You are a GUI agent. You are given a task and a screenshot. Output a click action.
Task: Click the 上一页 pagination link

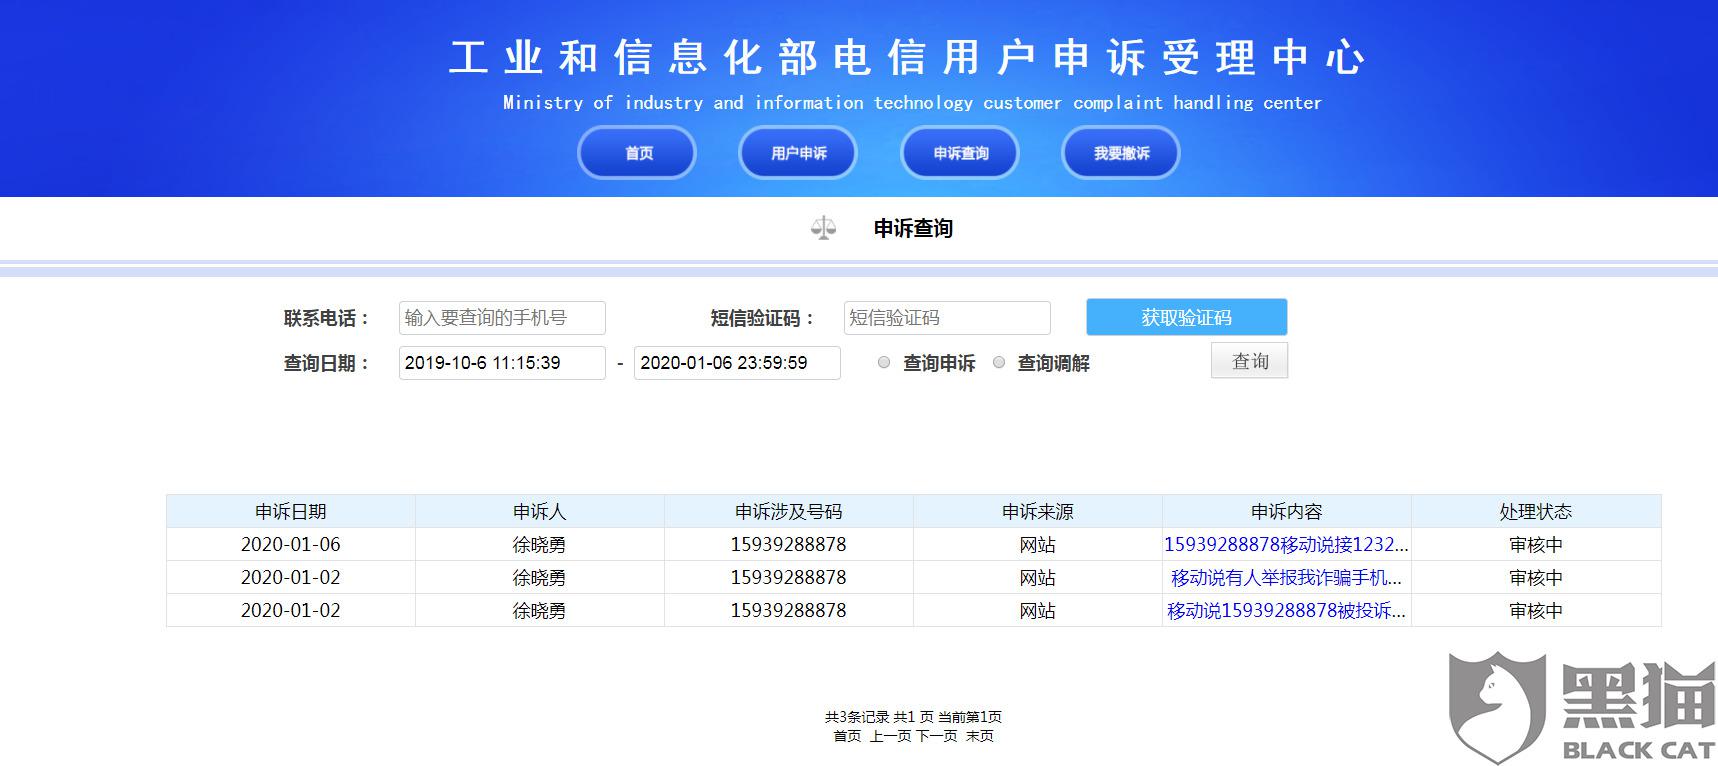pyautogui.click(x=890, y=736)
